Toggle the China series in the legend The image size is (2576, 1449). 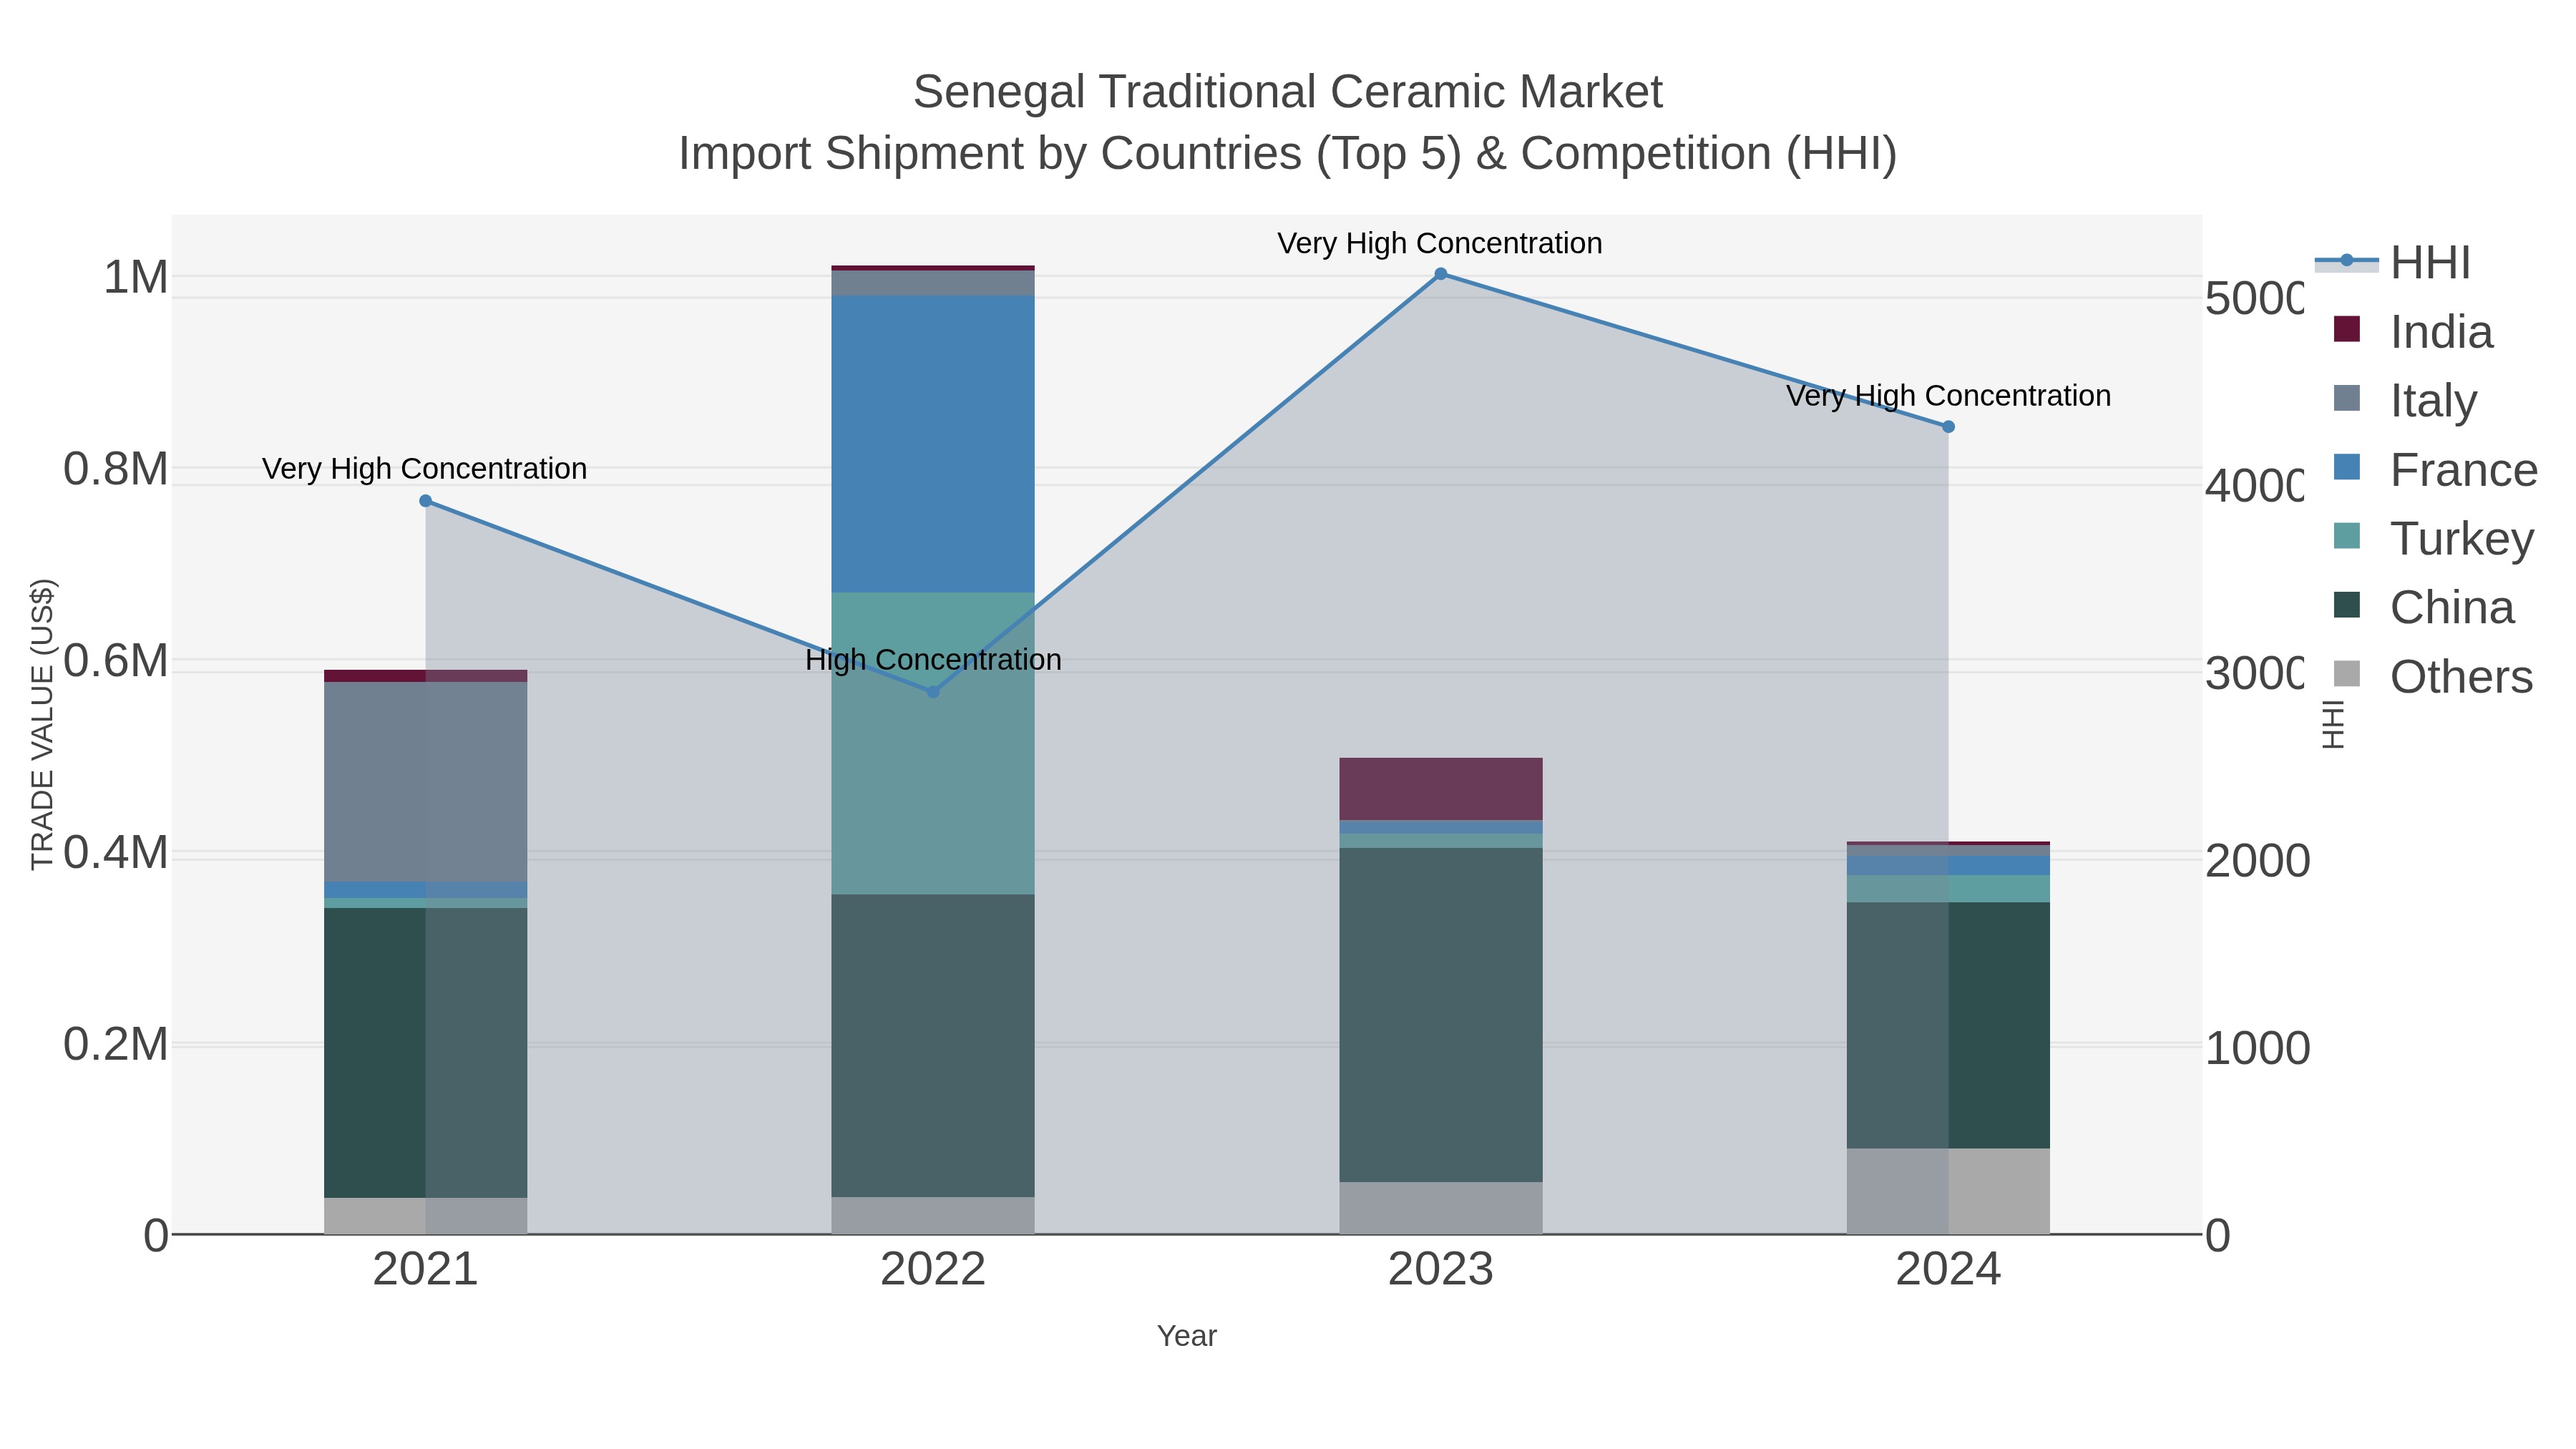point(2424,607)
